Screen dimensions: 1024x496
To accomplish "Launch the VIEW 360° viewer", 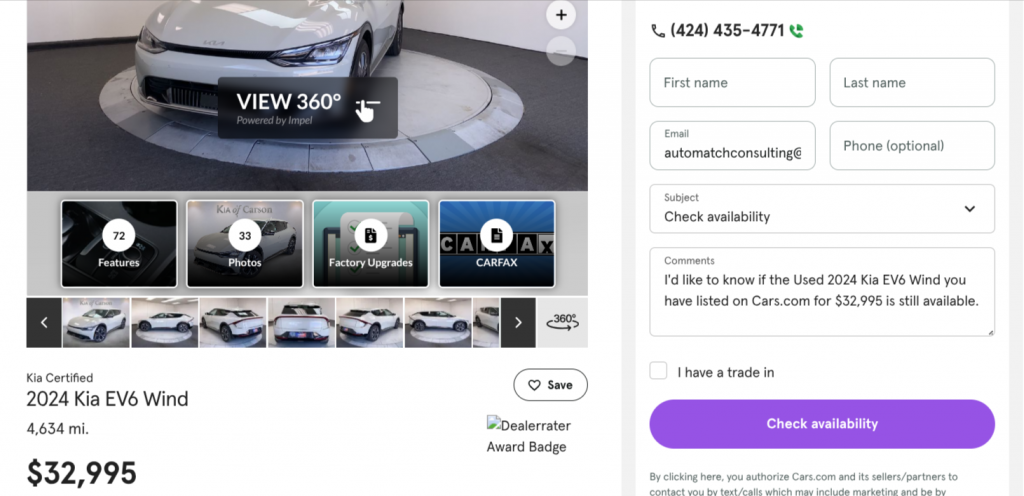I will point(308,108).
